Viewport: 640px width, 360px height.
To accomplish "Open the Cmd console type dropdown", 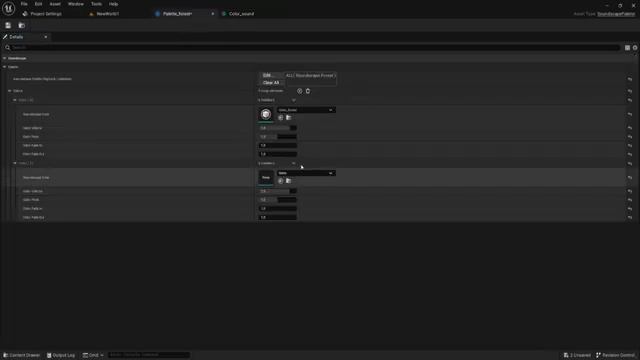I will (93, 355).
